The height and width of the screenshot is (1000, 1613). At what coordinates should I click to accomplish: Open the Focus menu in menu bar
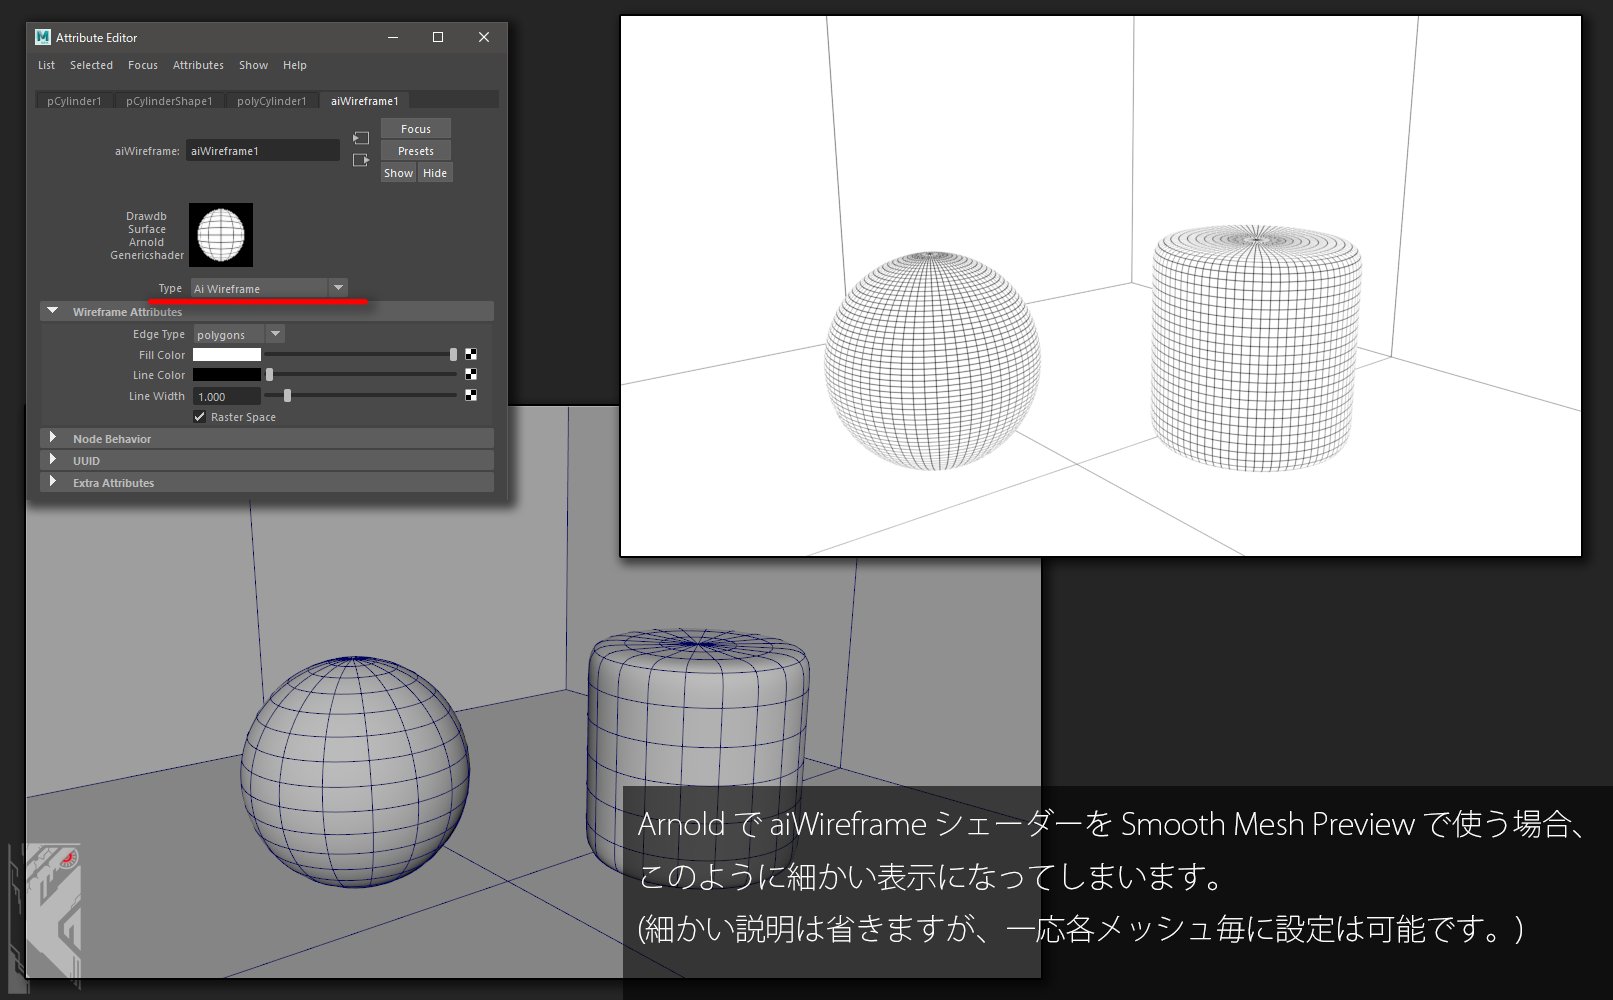click(x=143, y=65)
